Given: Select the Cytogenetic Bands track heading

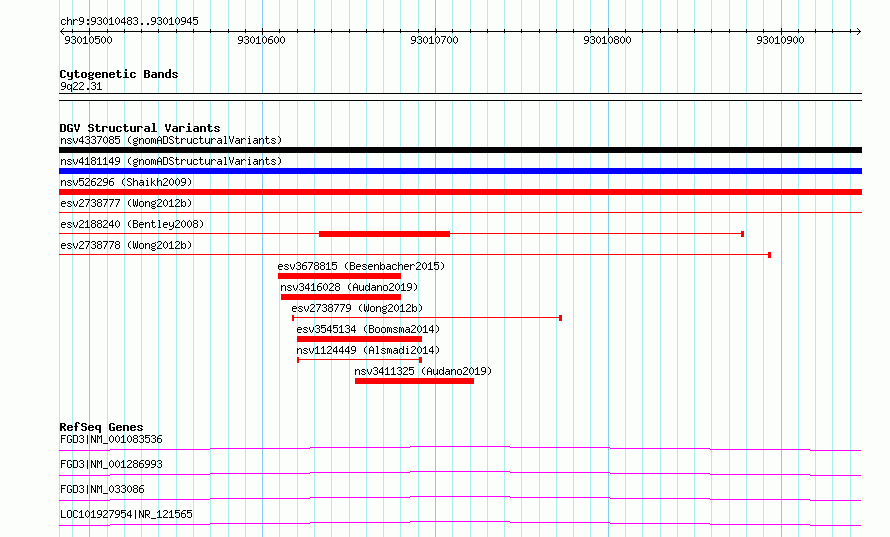Looking at the screenshot, I should coord(119,74).
